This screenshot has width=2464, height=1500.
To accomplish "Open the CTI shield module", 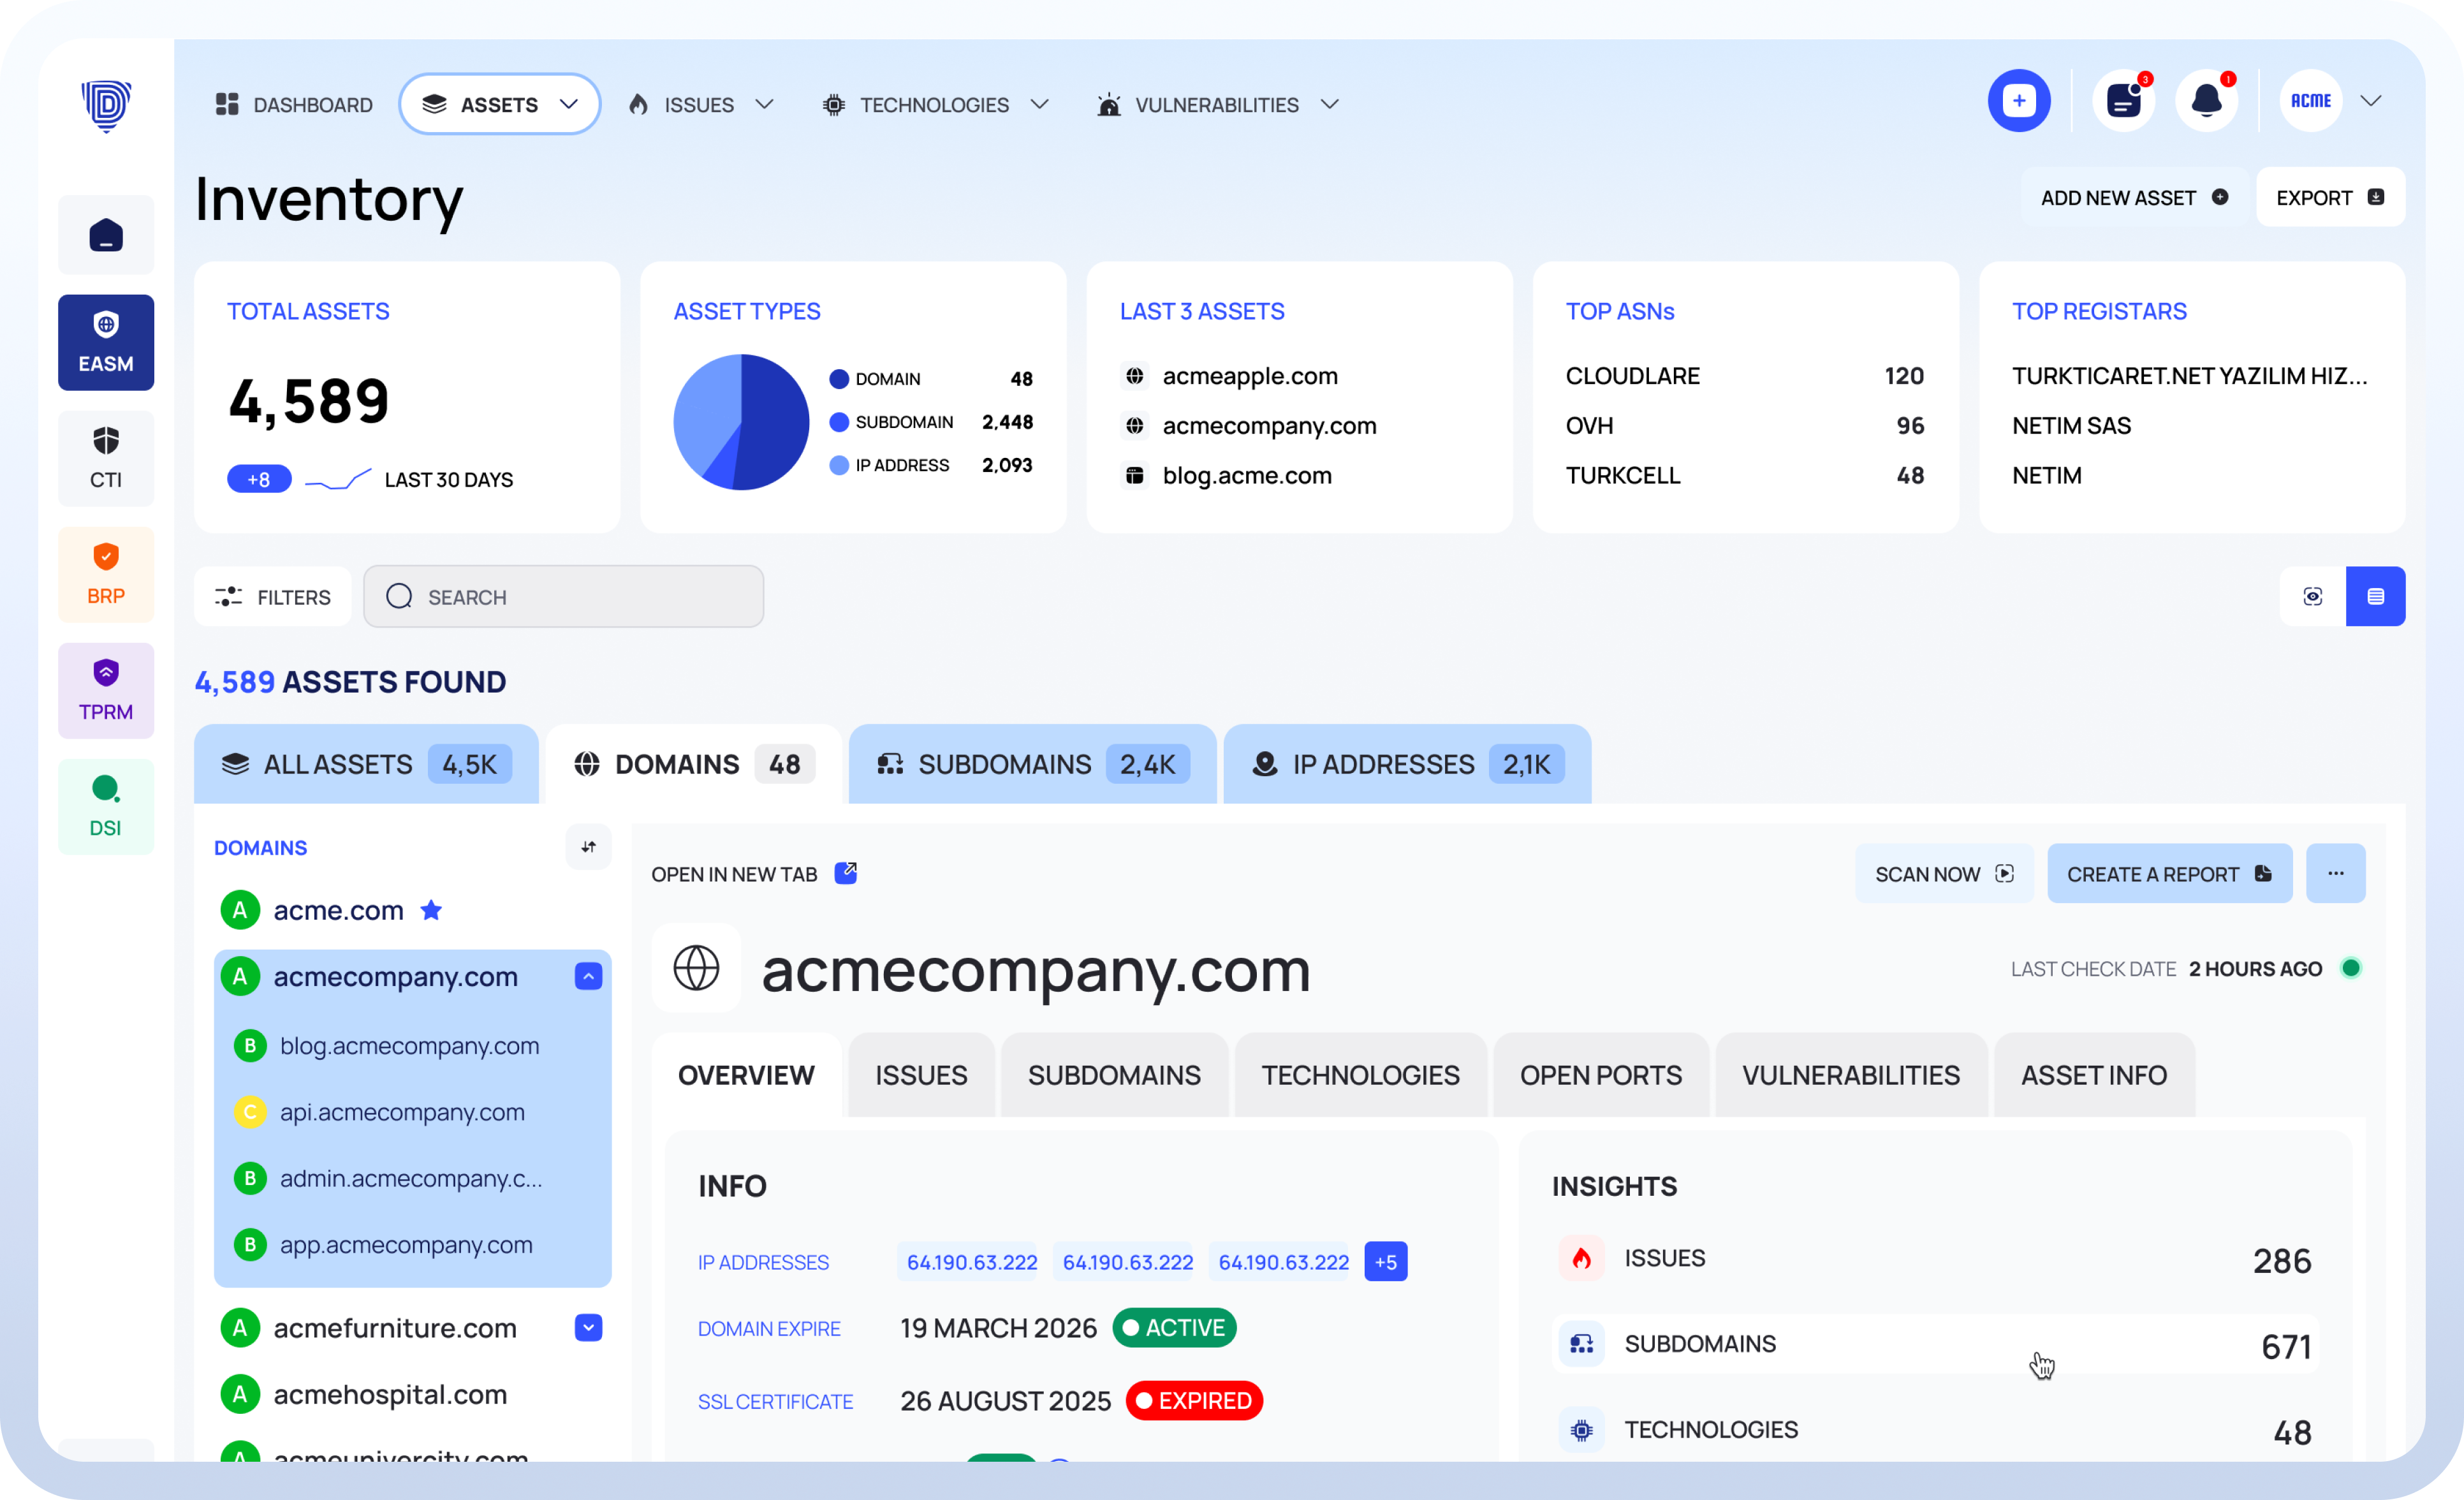I will click(106, 458).
